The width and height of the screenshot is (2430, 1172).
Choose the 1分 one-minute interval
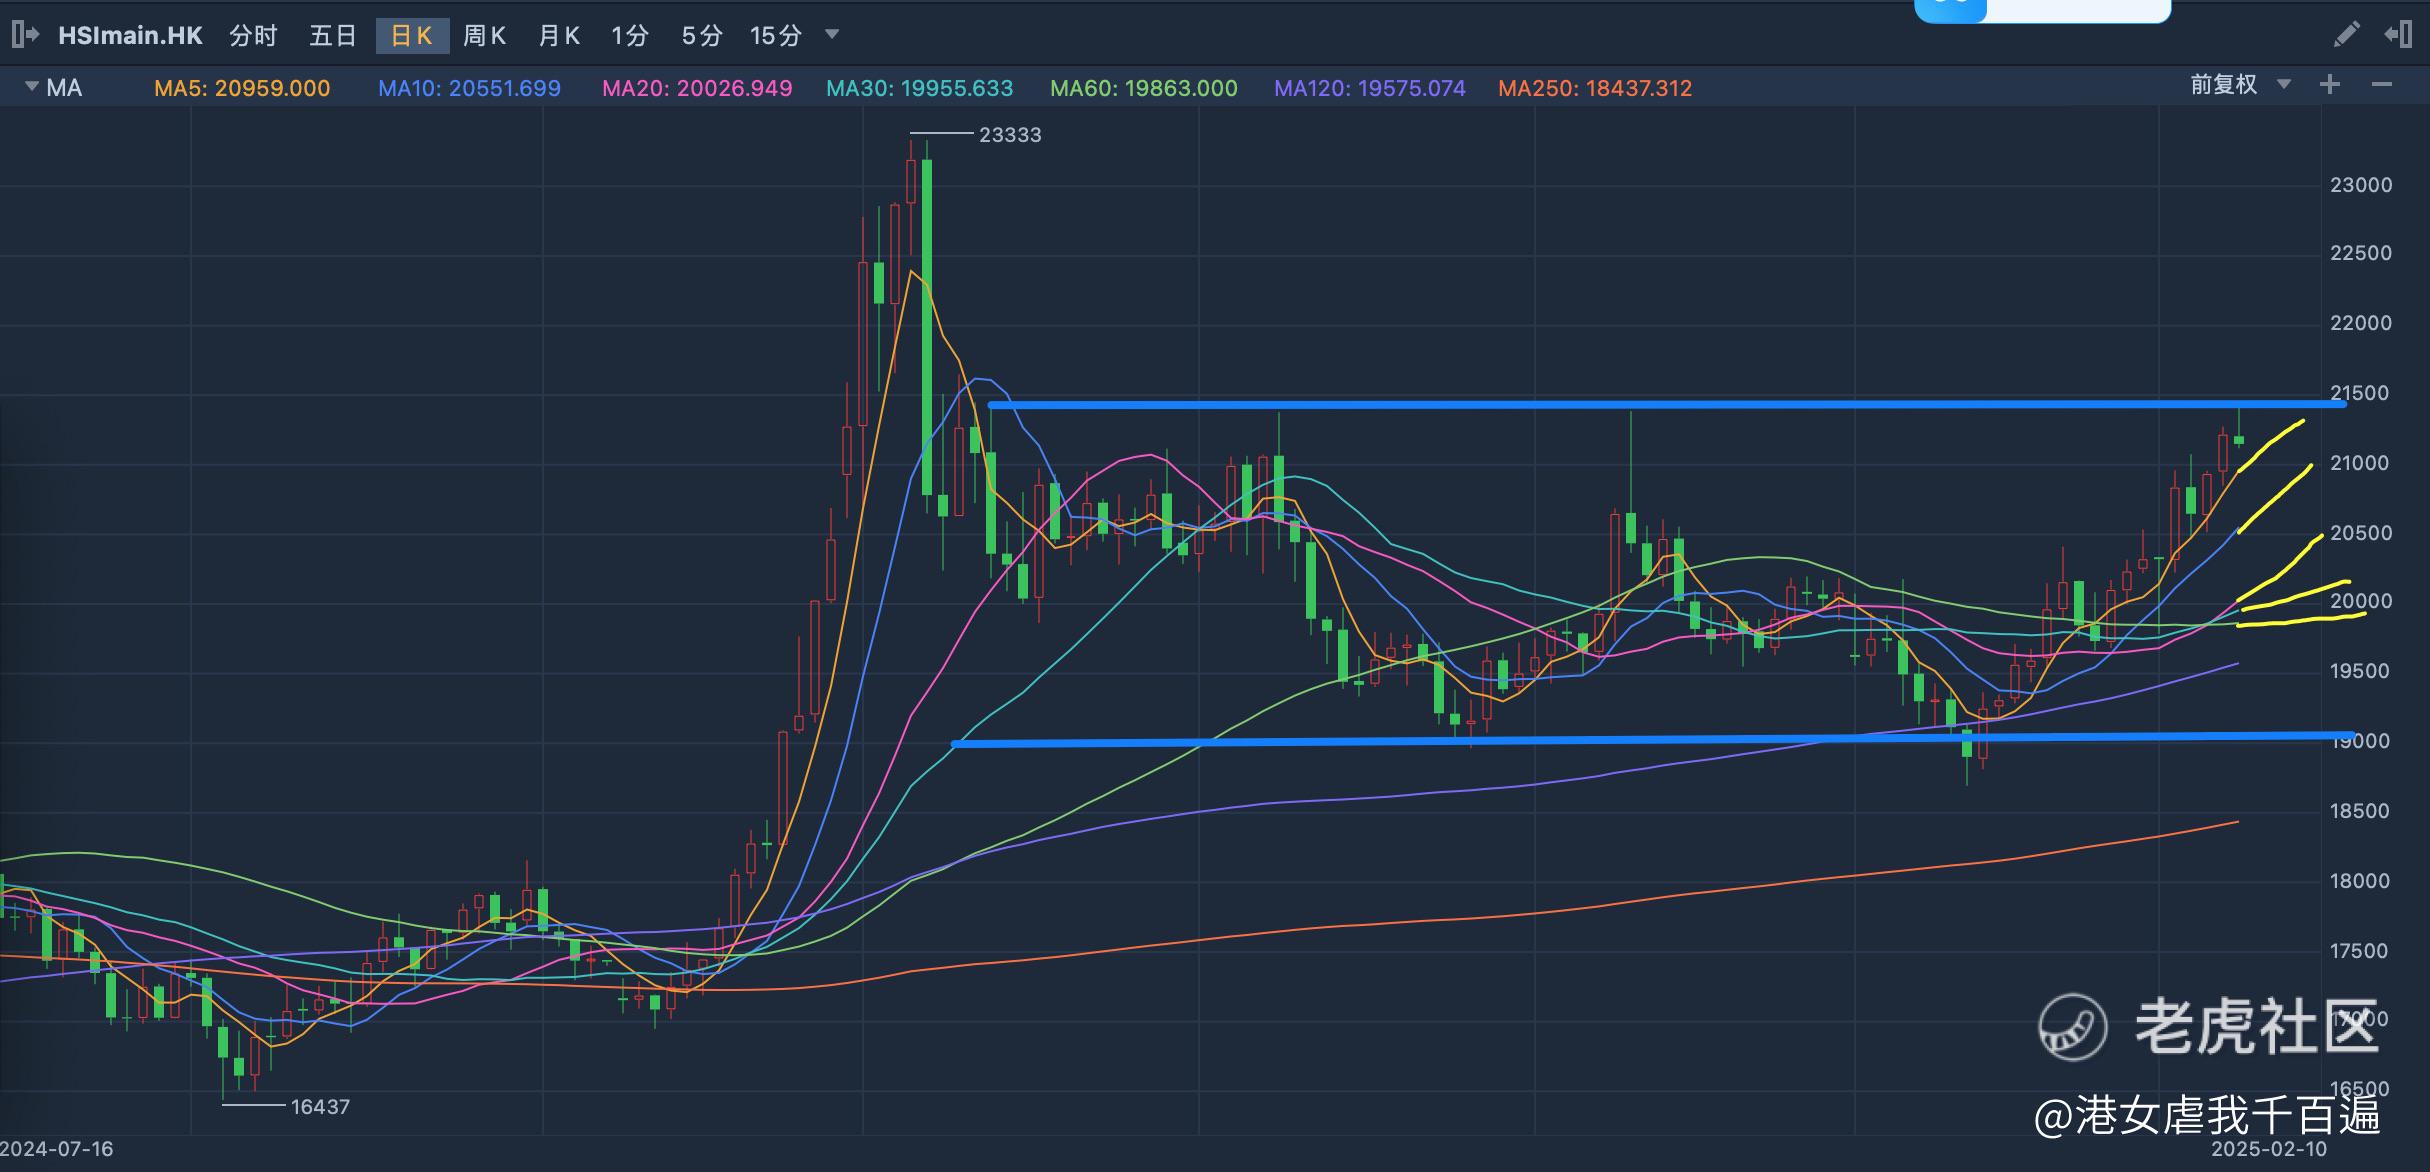click(630, 36)
